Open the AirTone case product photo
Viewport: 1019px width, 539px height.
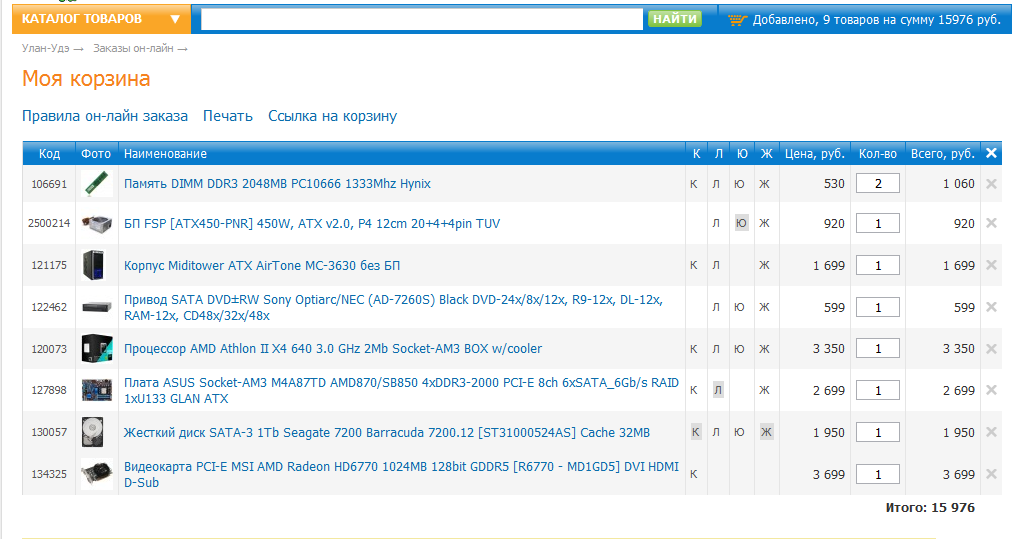96,265
